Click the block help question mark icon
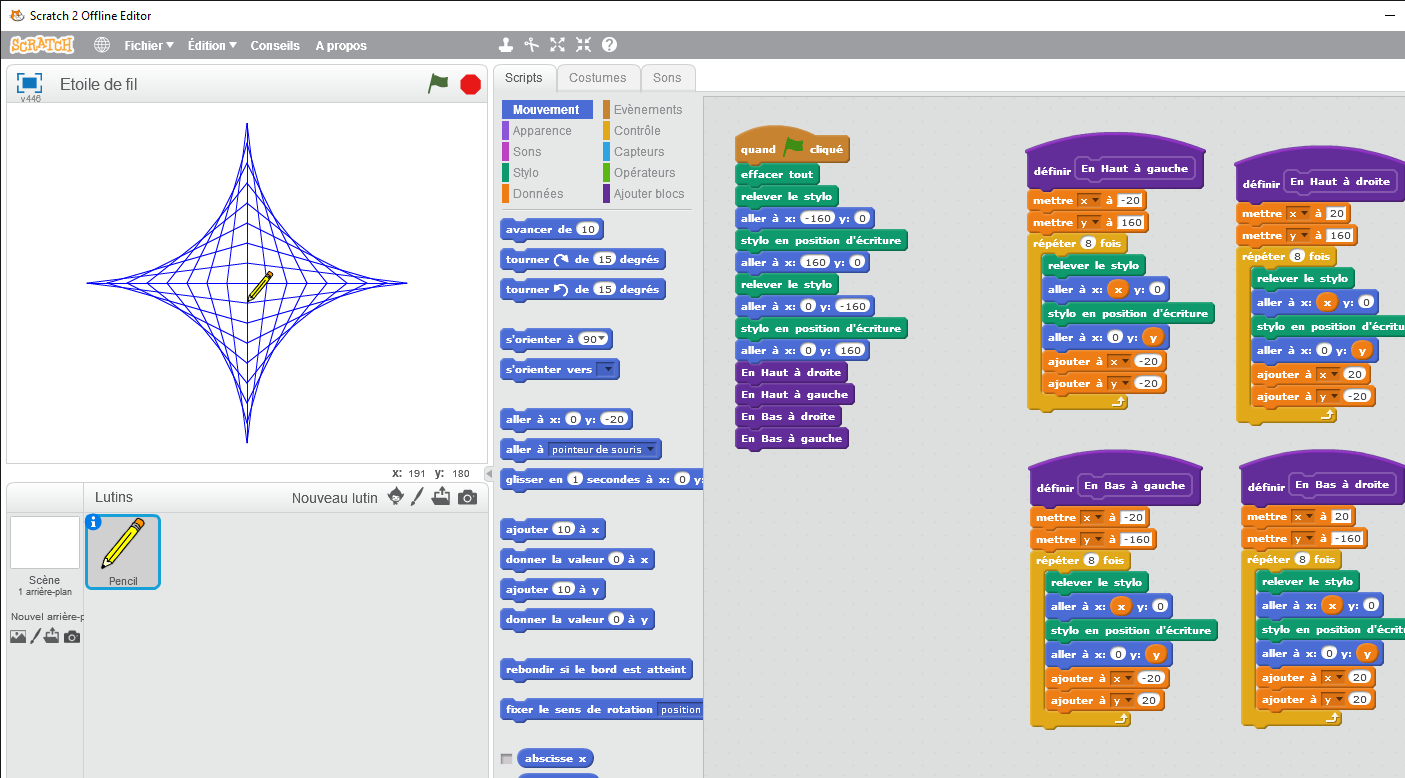1405x778 pixels. 609,45
